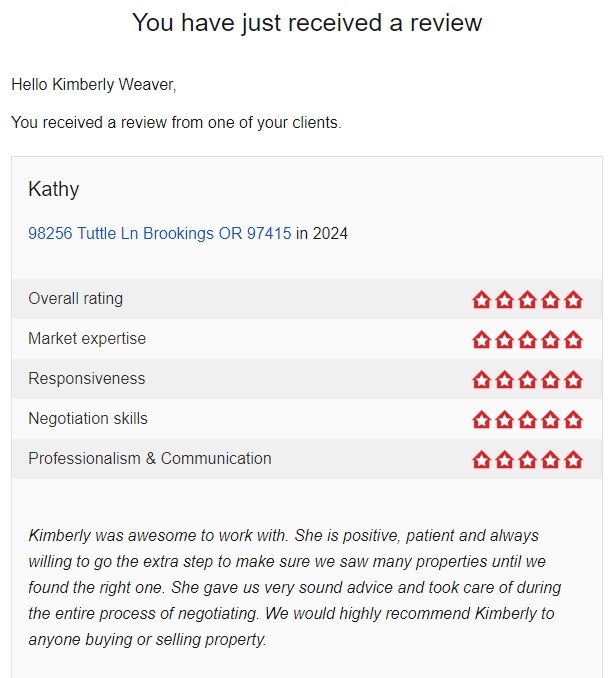This screenshot has height=678, width=613.
Task: Click the Professionalism & Communication label
Action: (x=150, y=458)
